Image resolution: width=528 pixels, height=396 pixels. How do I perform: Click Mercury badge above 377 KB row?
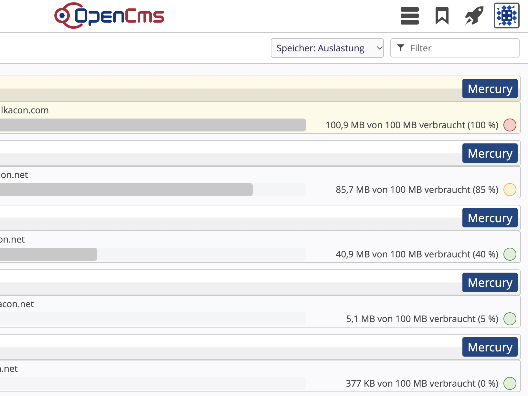click(x=490, y=347)
